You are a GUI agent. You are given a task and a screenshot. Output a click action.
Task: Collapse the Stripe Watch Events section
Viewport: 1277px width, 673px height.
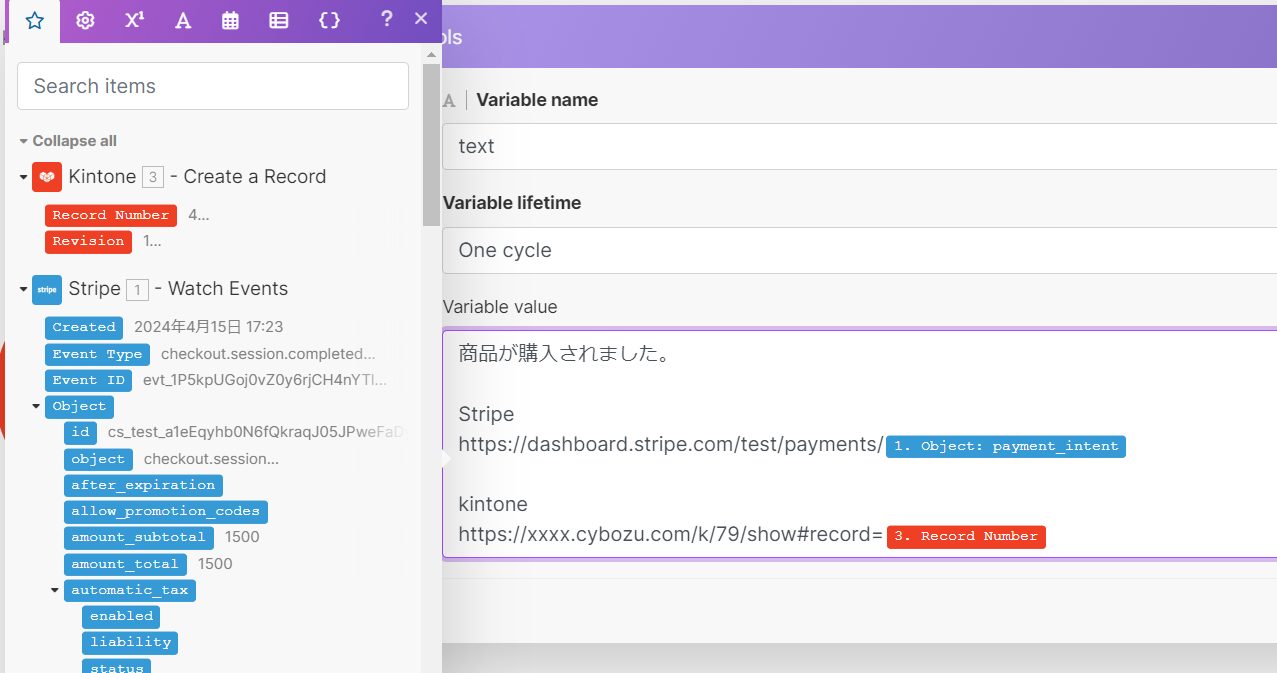click(x=23, y=289)
